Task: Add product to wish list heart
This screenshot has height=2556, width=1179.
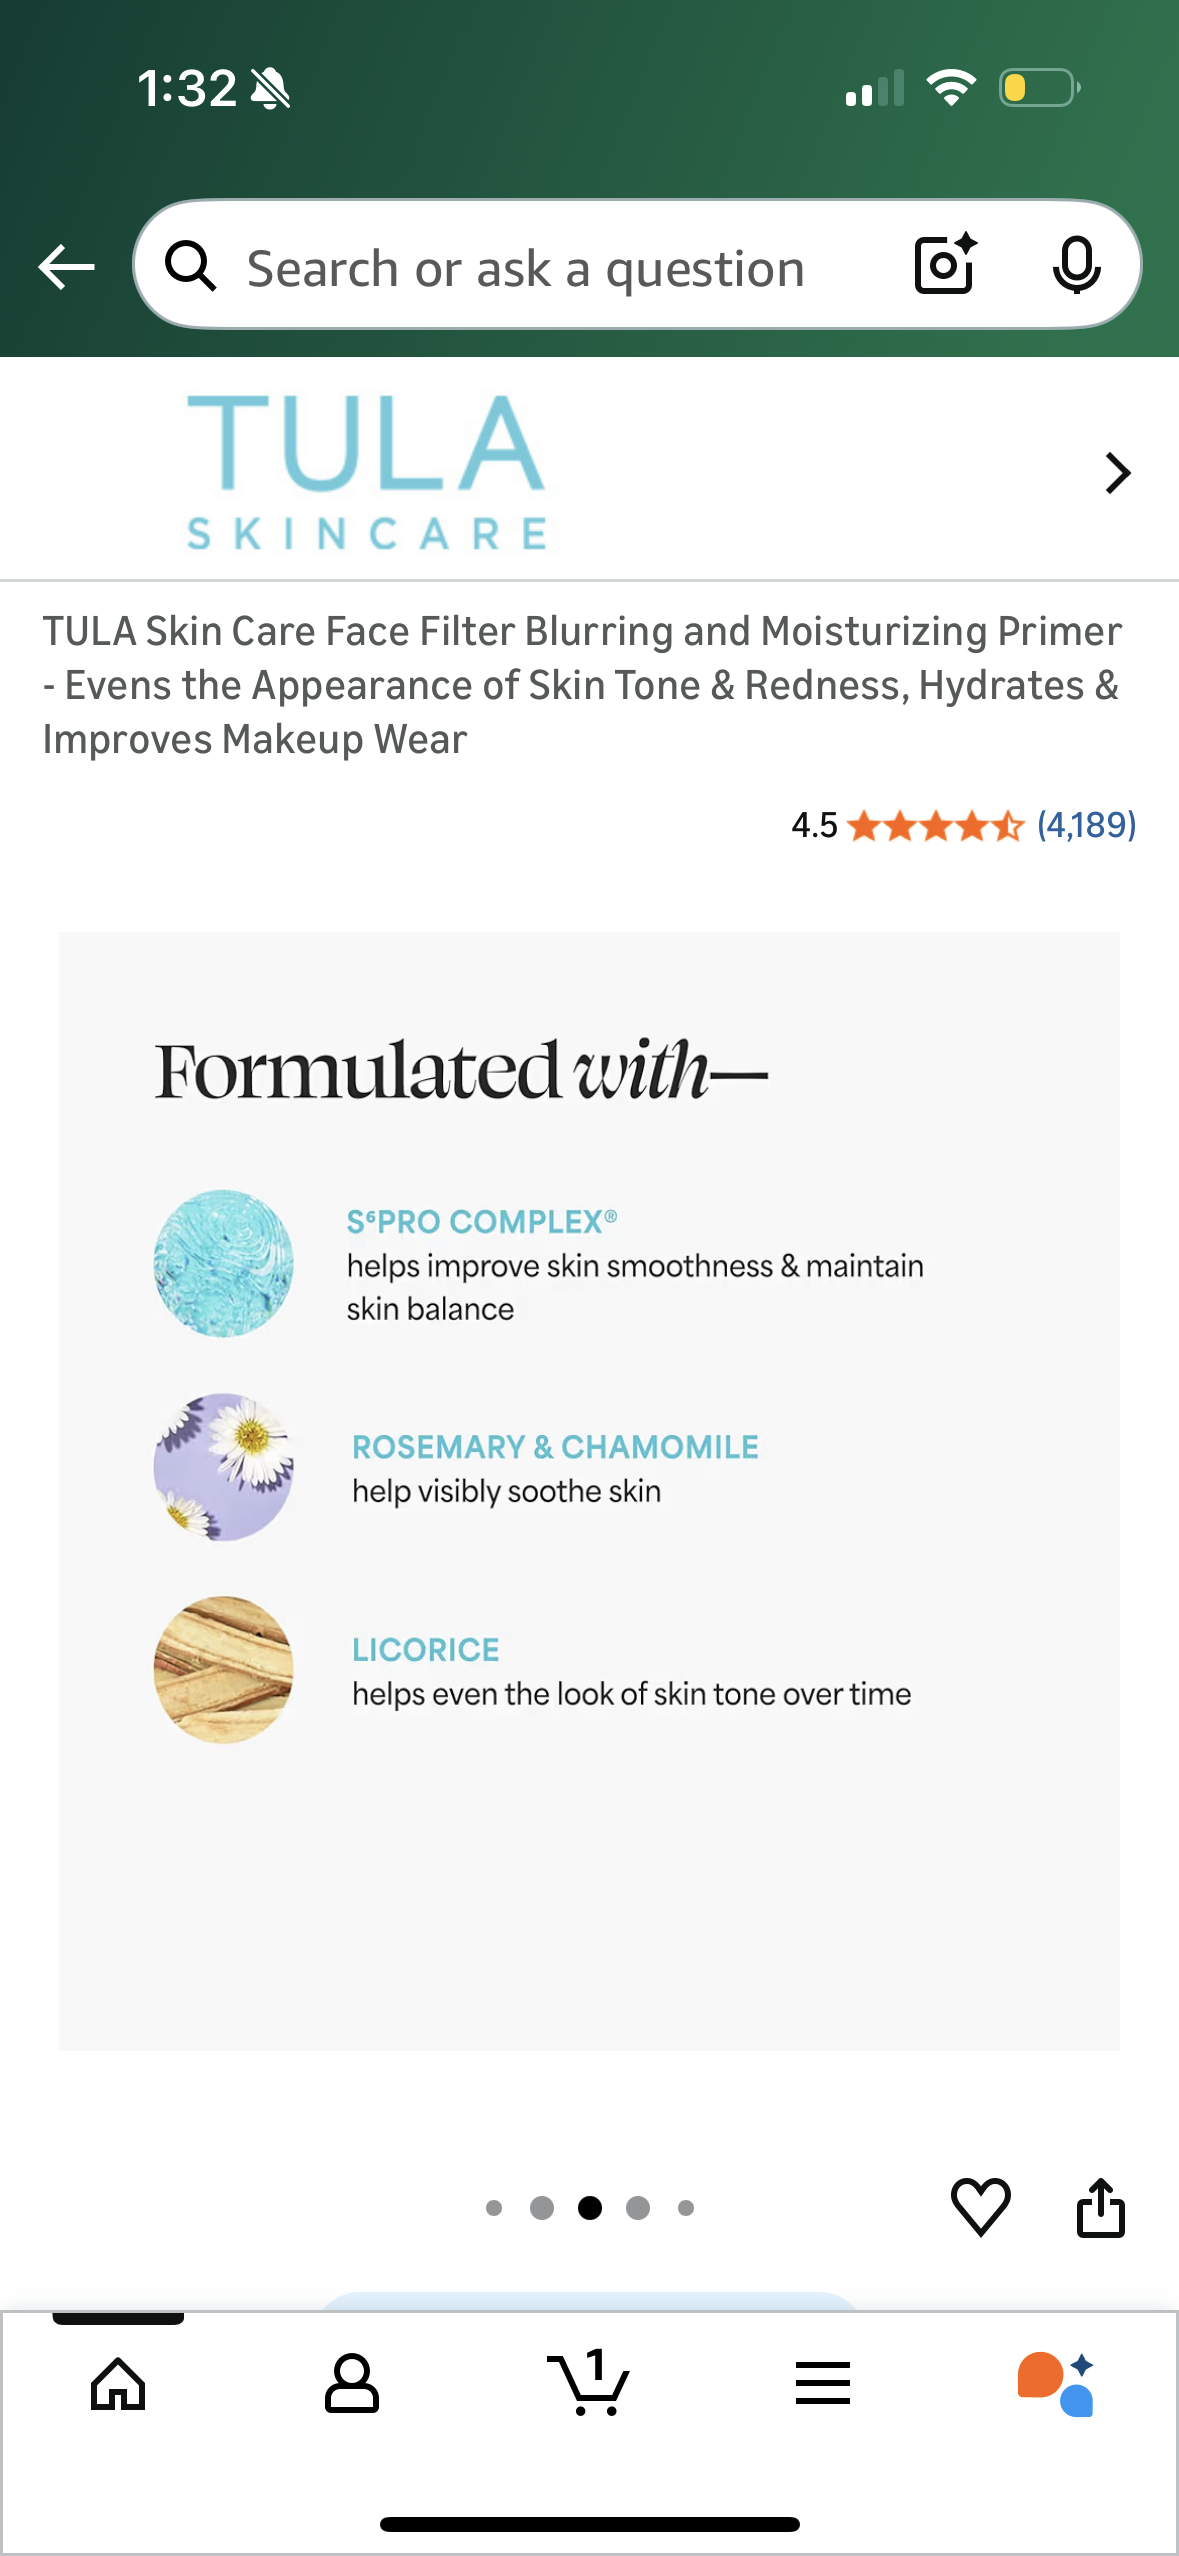Action: point(980,2206)
